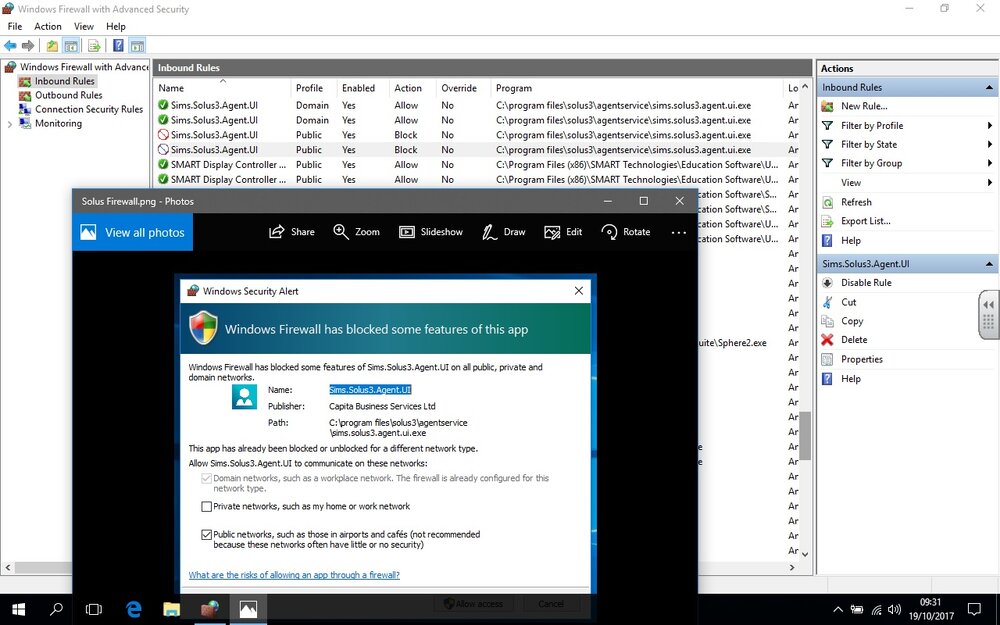Click Draw in the Photos toolbar
This screenshot has width=1000, height=625.
pos(504,232)
